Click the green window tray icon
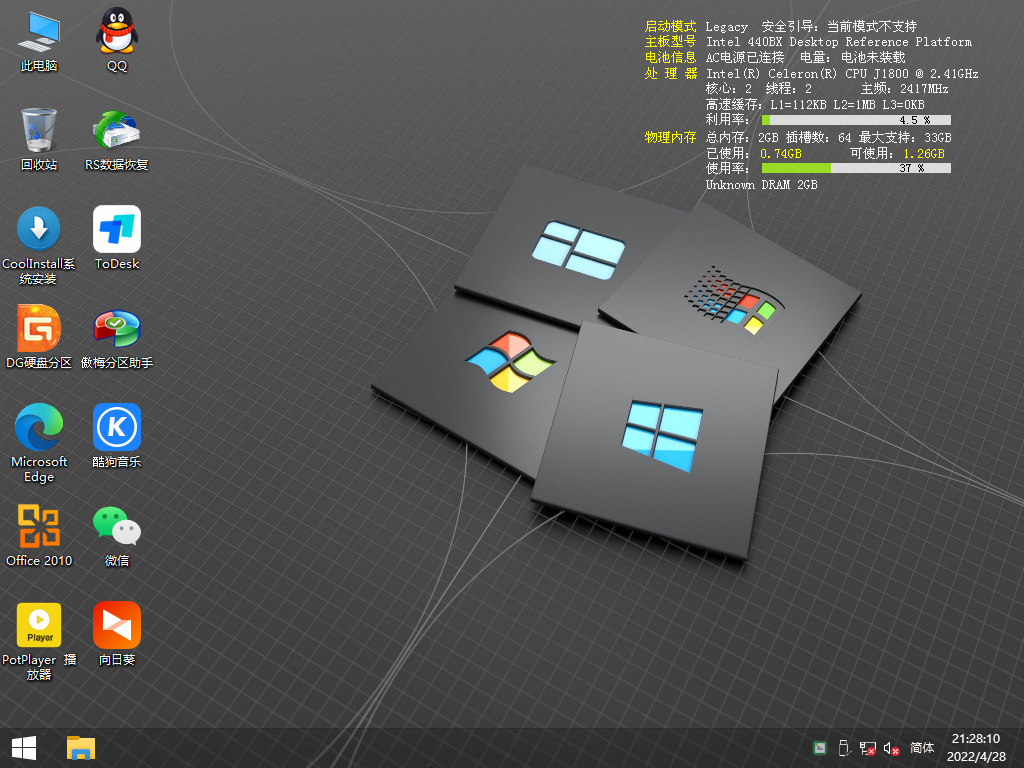 coord(820,748)
